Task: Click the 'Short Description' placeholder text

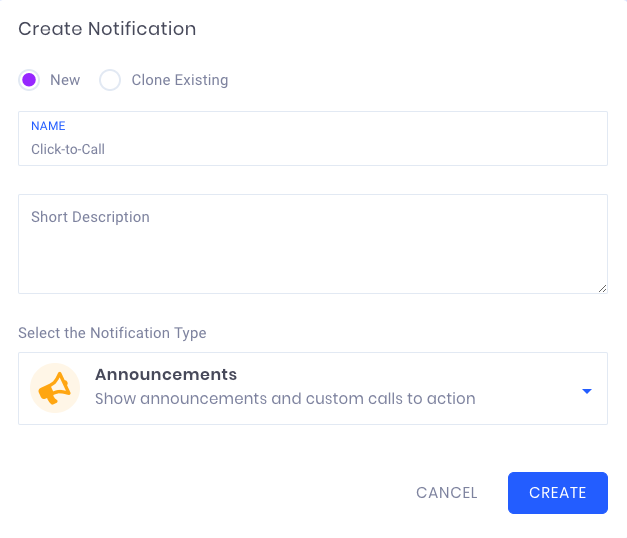Action: click(90, 217)
